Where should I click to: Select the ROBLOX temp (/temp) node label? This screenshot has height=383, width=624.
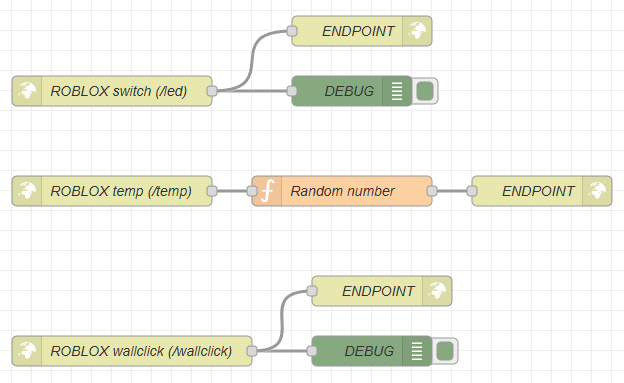pos(121,191)
